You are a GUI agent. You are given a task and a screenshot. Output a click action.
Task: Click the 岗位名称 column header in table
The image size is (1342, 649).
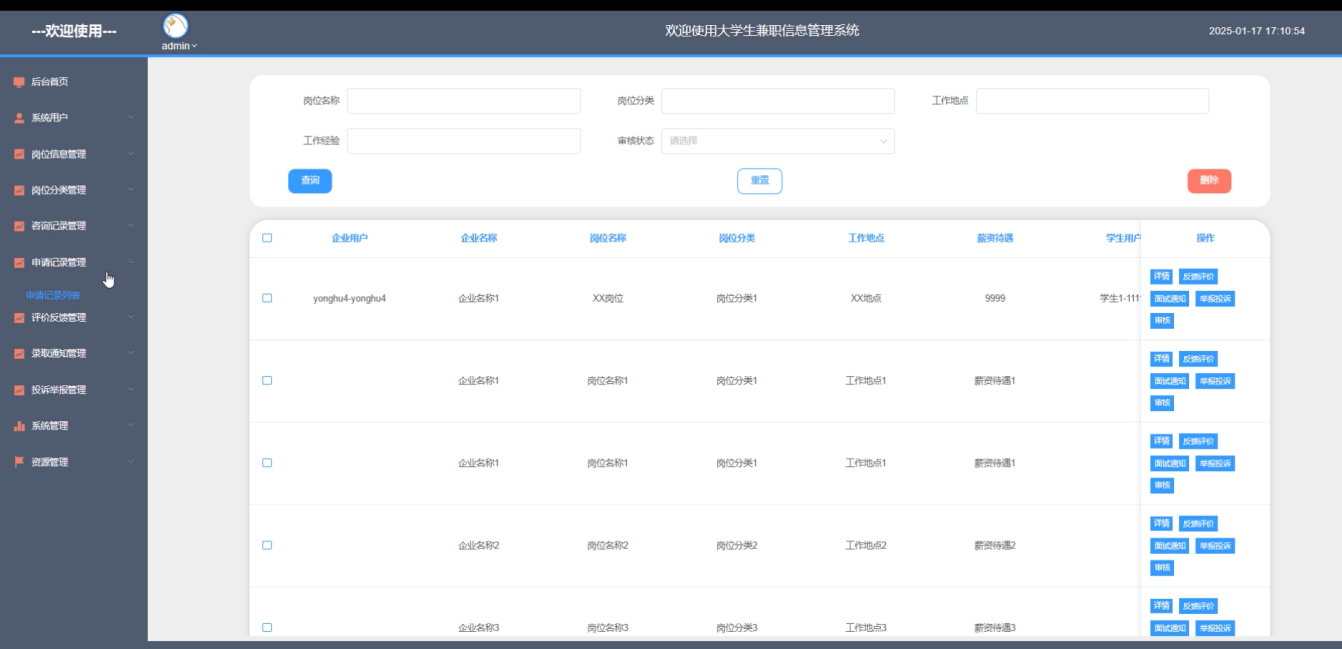(608, 238)
